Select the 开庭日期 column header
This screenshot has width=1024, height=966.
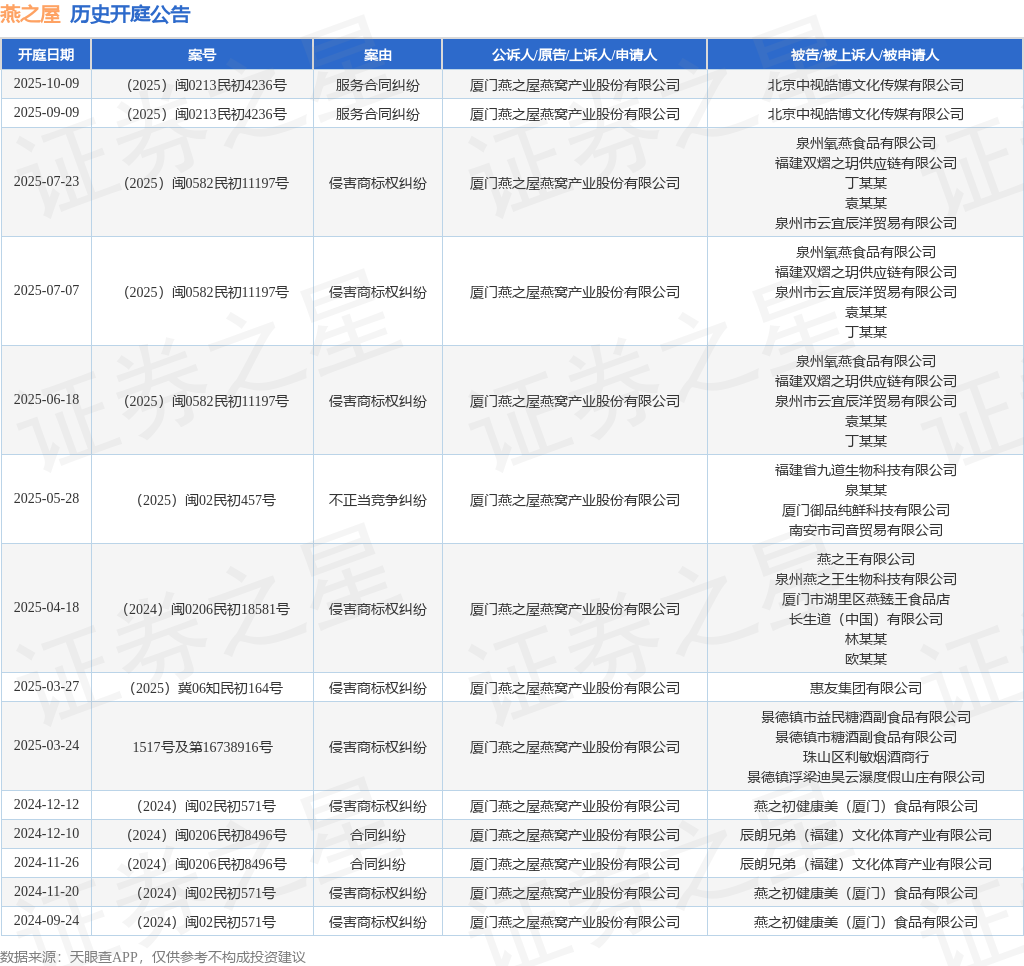click(46, 55)
